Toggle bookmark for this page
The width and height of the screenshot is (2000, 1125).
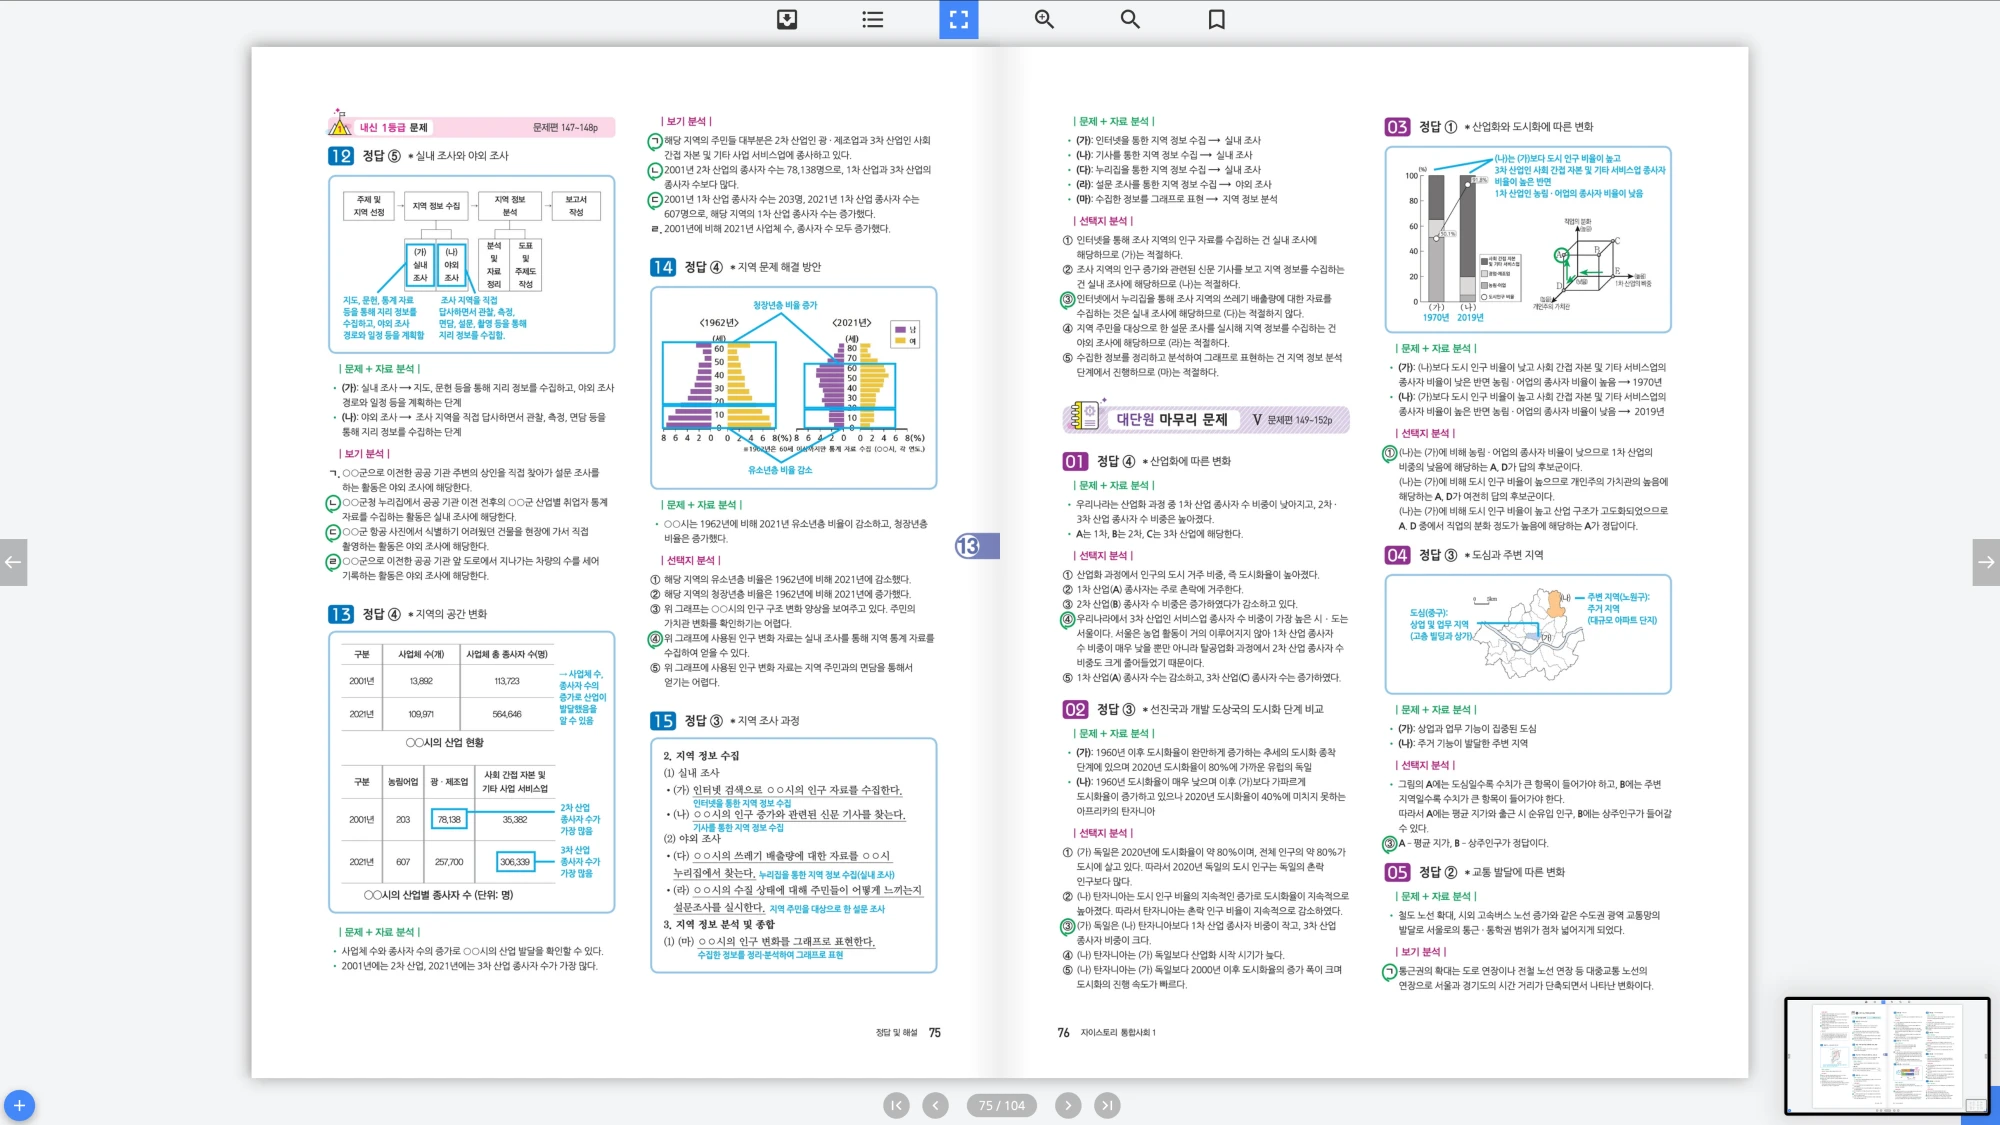tap(1216, 19)
